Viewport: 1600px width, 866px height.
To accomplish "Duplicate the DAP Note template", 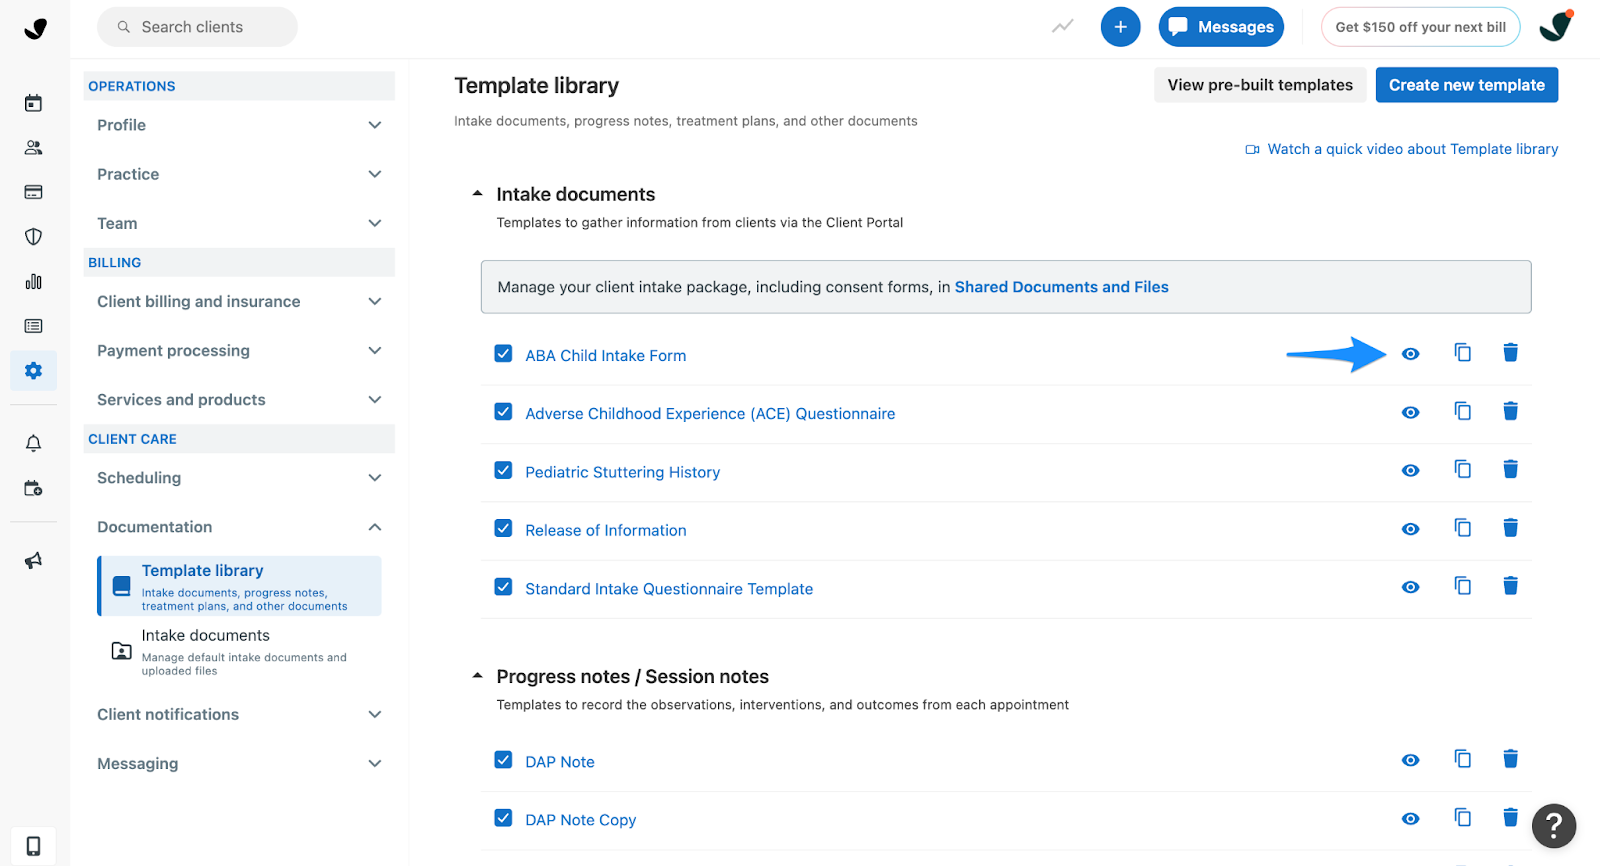I will (x=1462, y=759).
